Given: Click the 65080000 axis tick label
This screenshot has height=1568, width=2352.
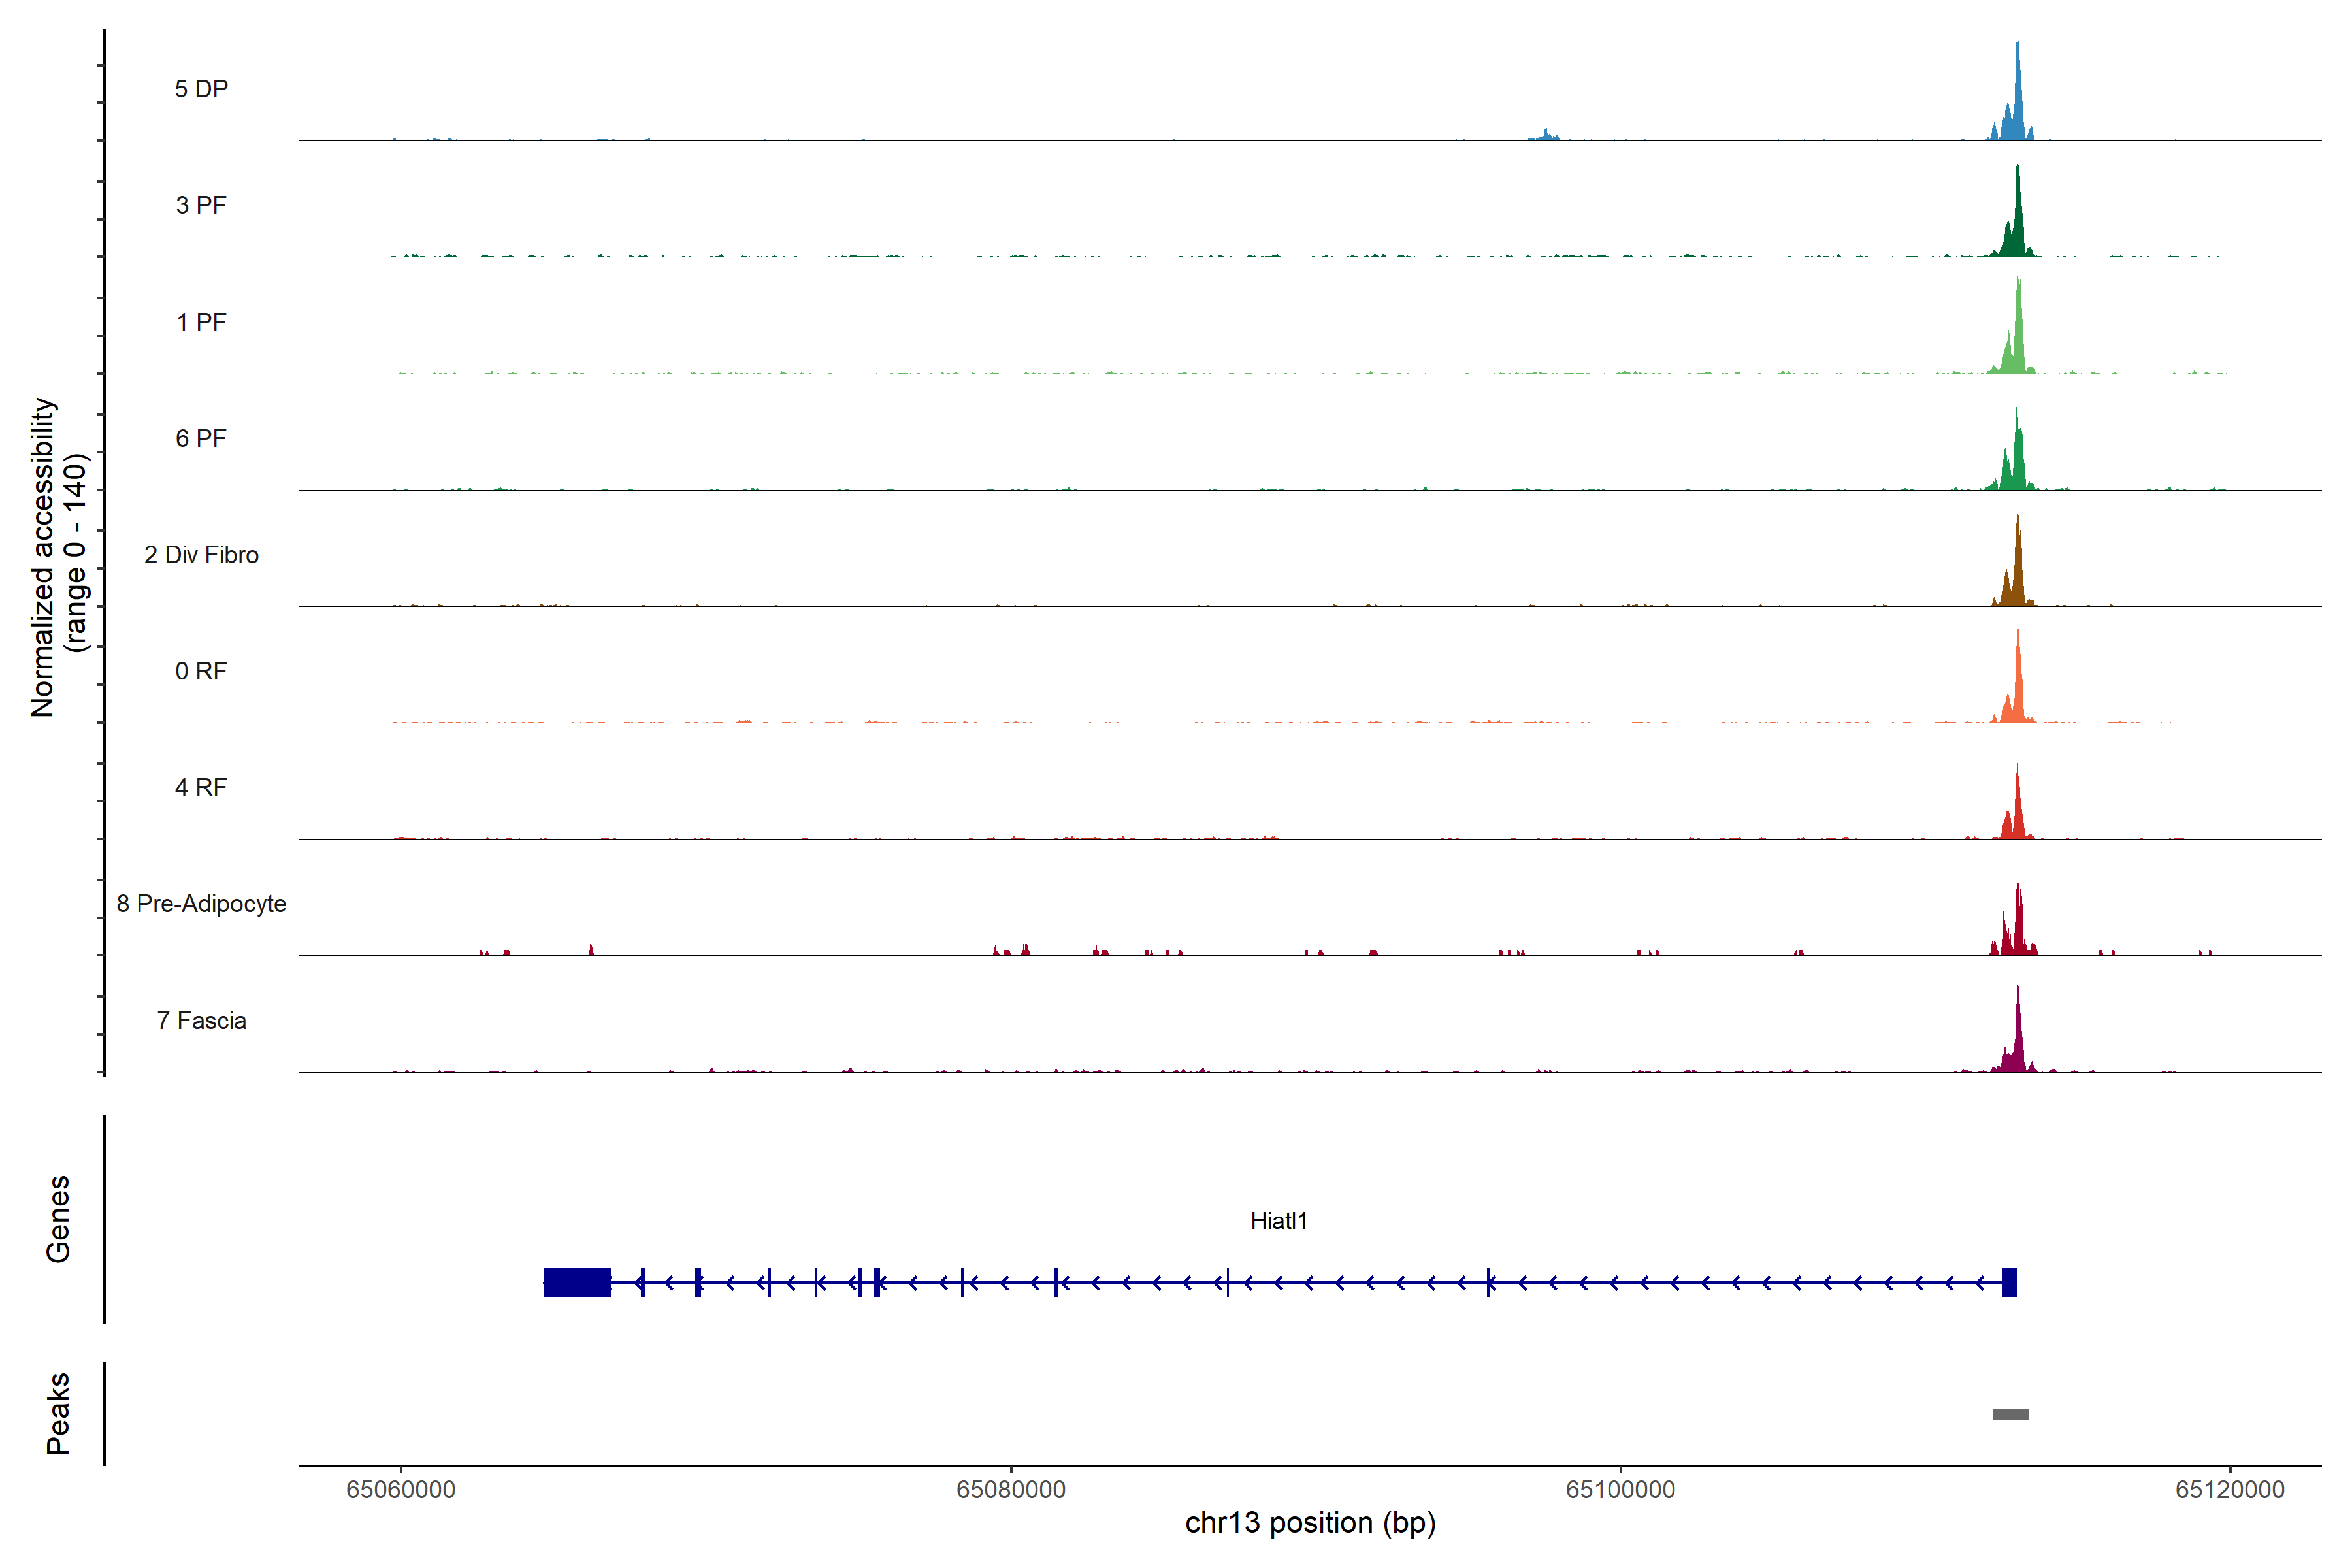Looking at the screenshot, I should pos(1010,1490).
